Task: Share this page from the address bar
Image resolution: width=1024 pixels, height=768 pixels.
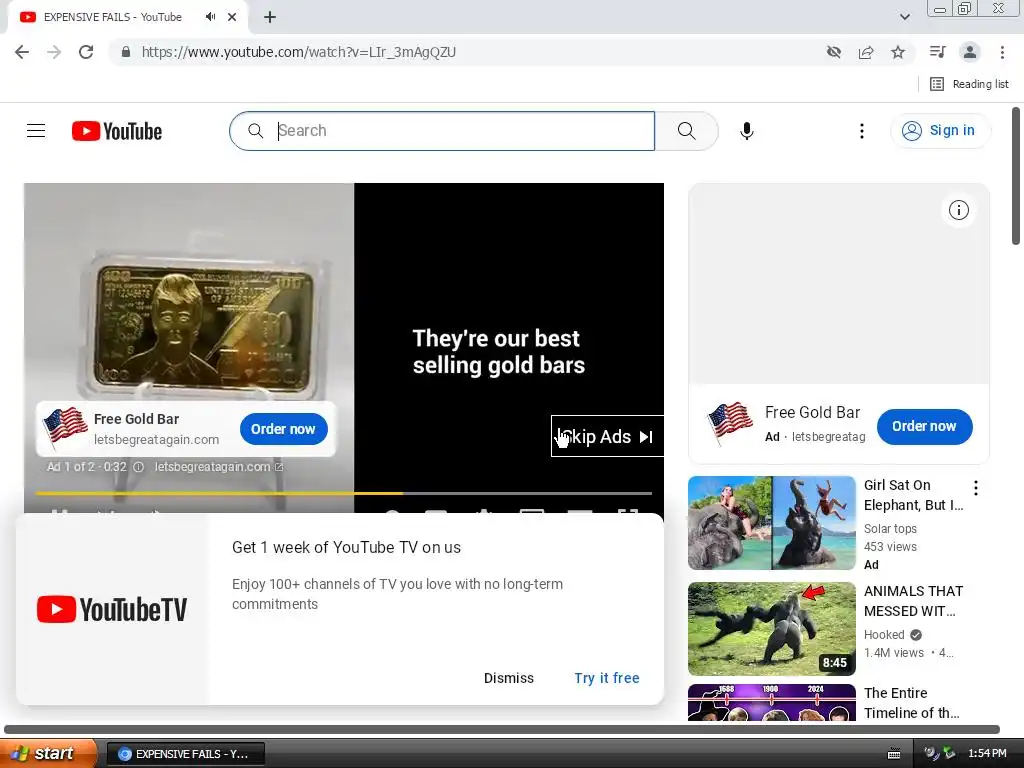Action: (866, 52)
